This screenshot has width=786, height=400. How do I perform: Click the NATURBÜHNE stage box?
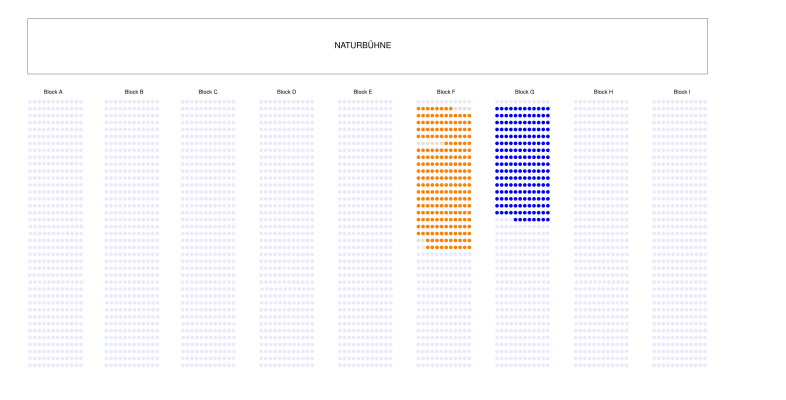367,46
